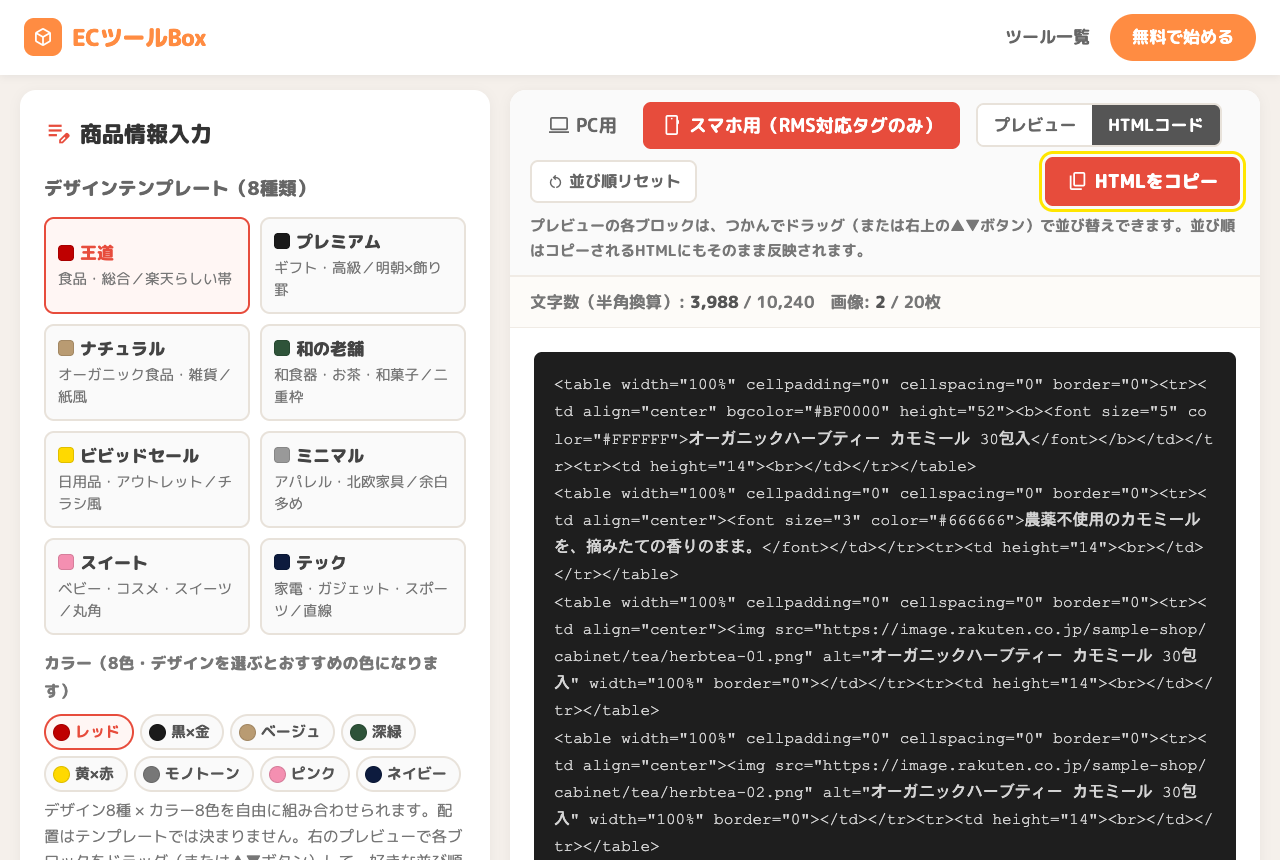Click the copy icon on HTMLをコピー
The height and width of the screenshot is (860, 1280).
click(x=1077, y=181)
